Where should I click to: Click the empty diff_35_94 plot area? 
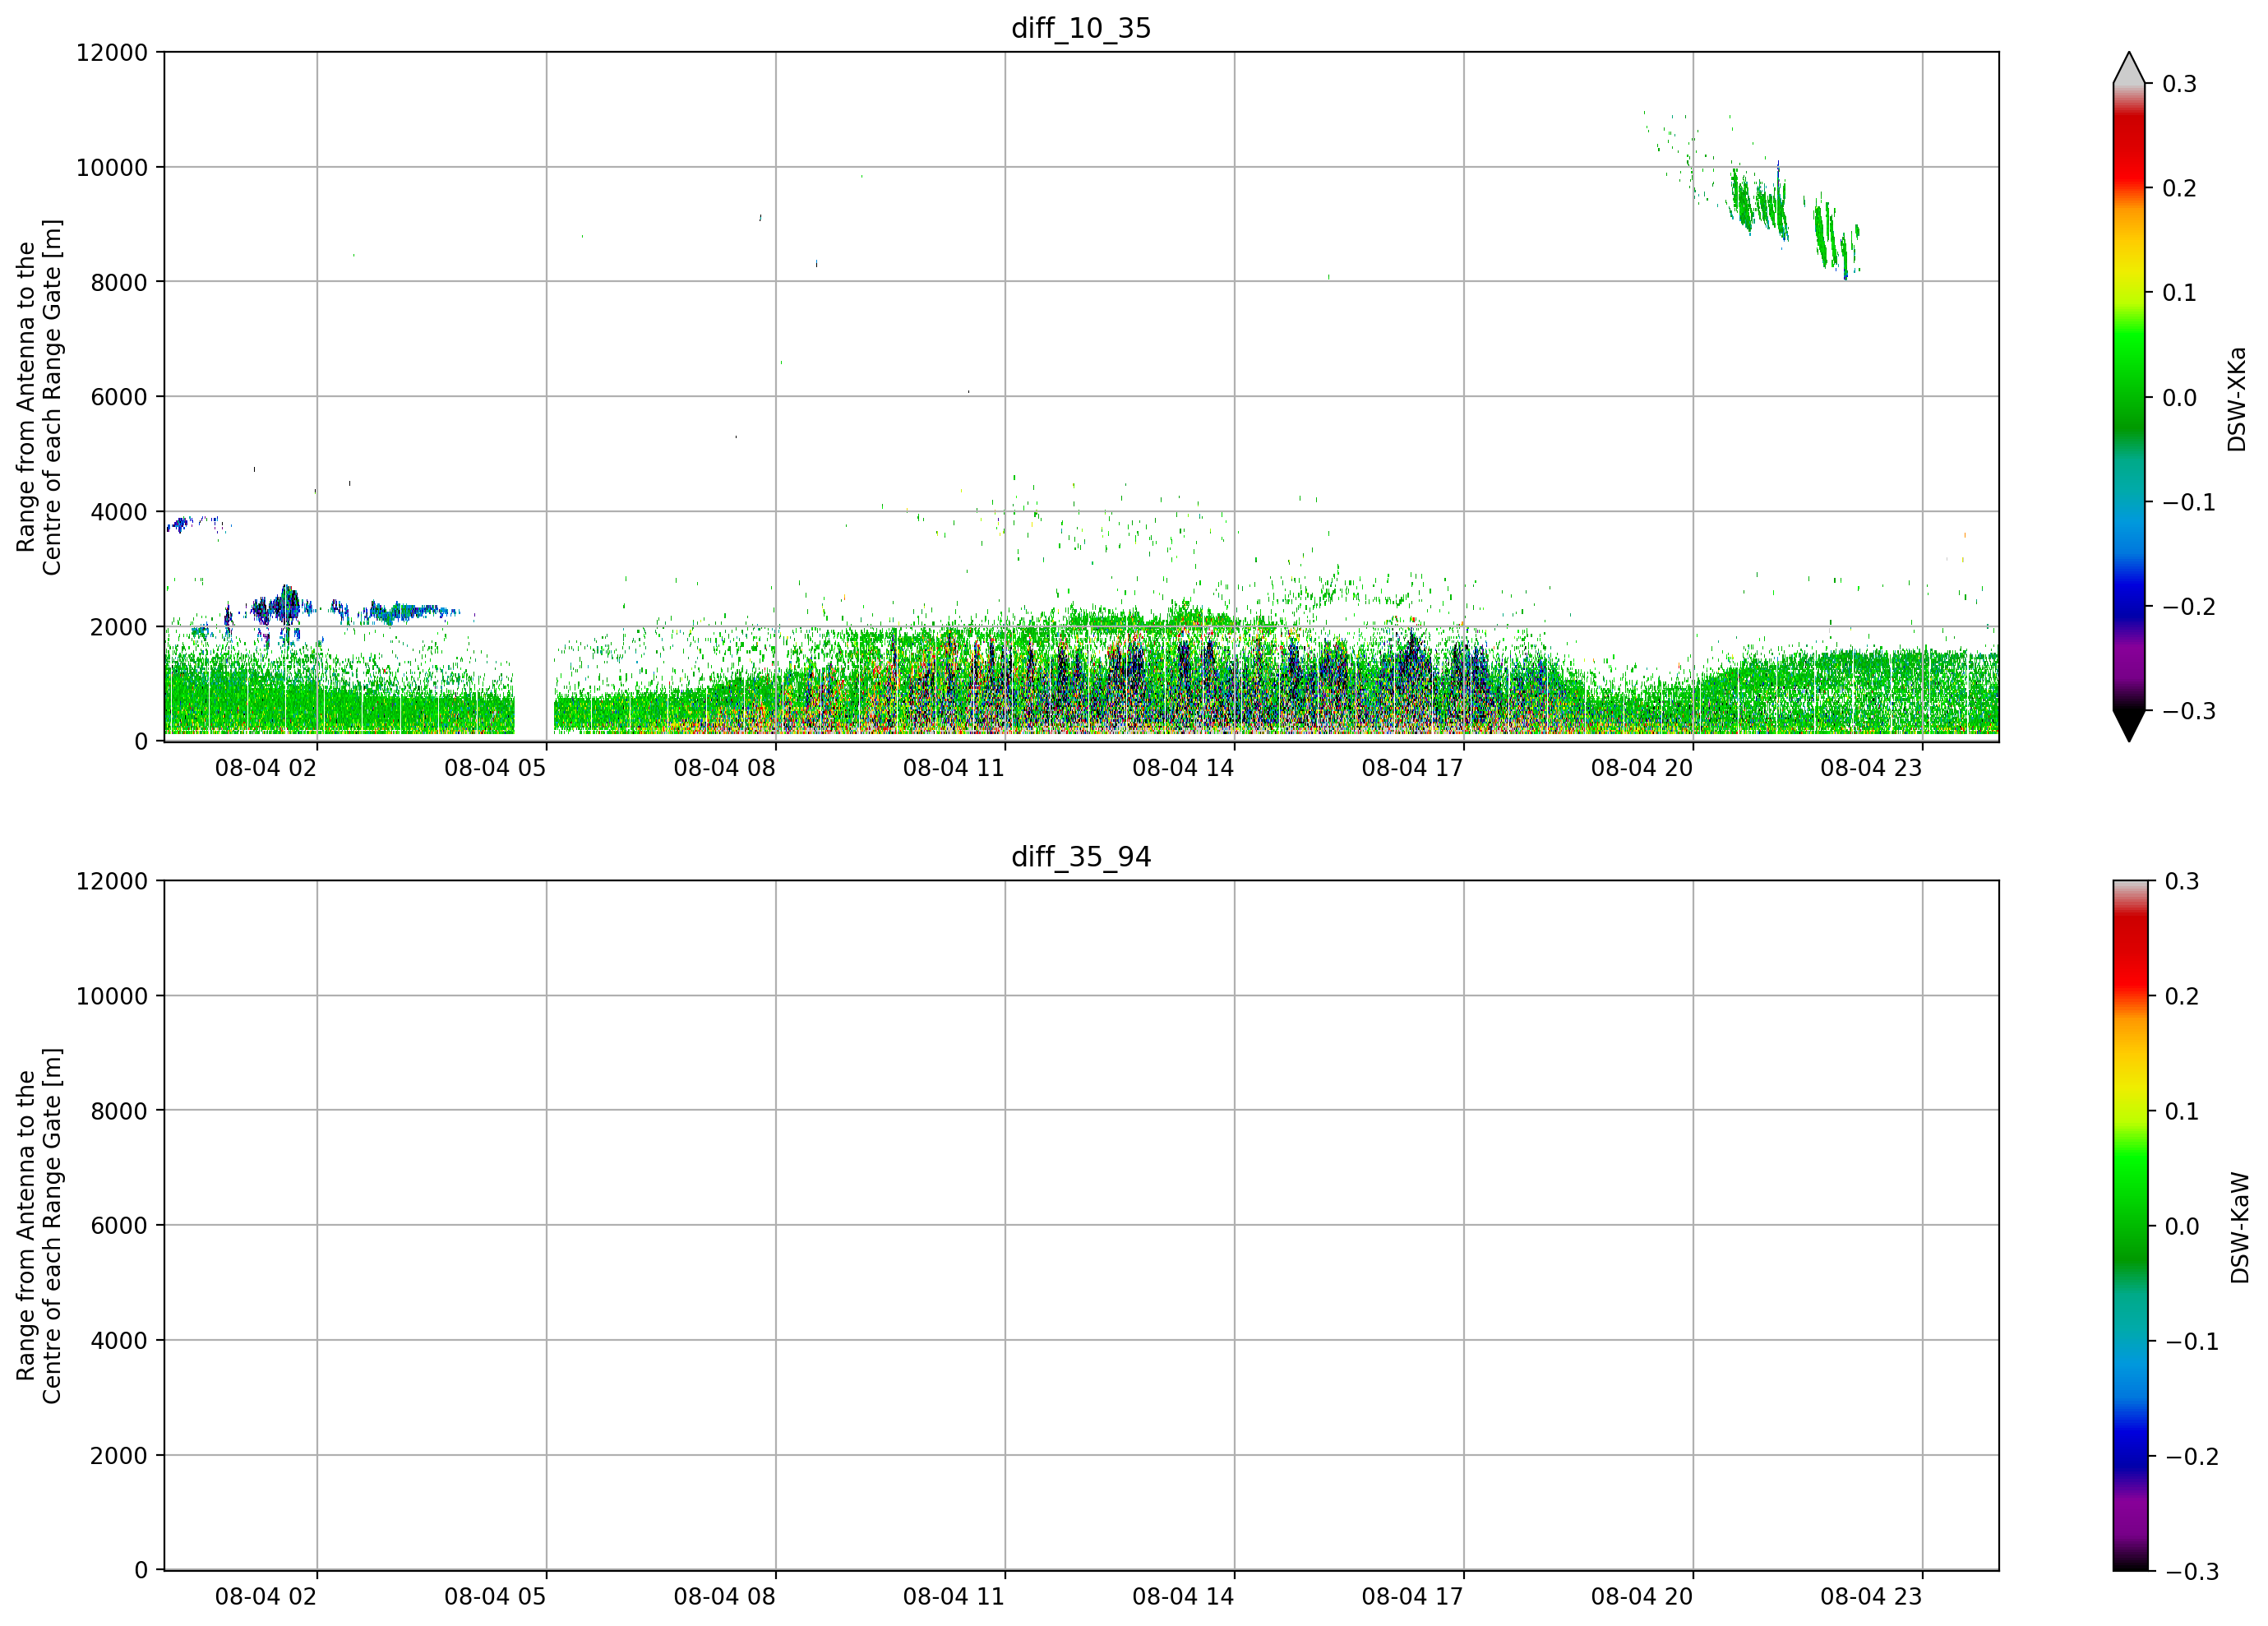click(x=1081, y=1226)
